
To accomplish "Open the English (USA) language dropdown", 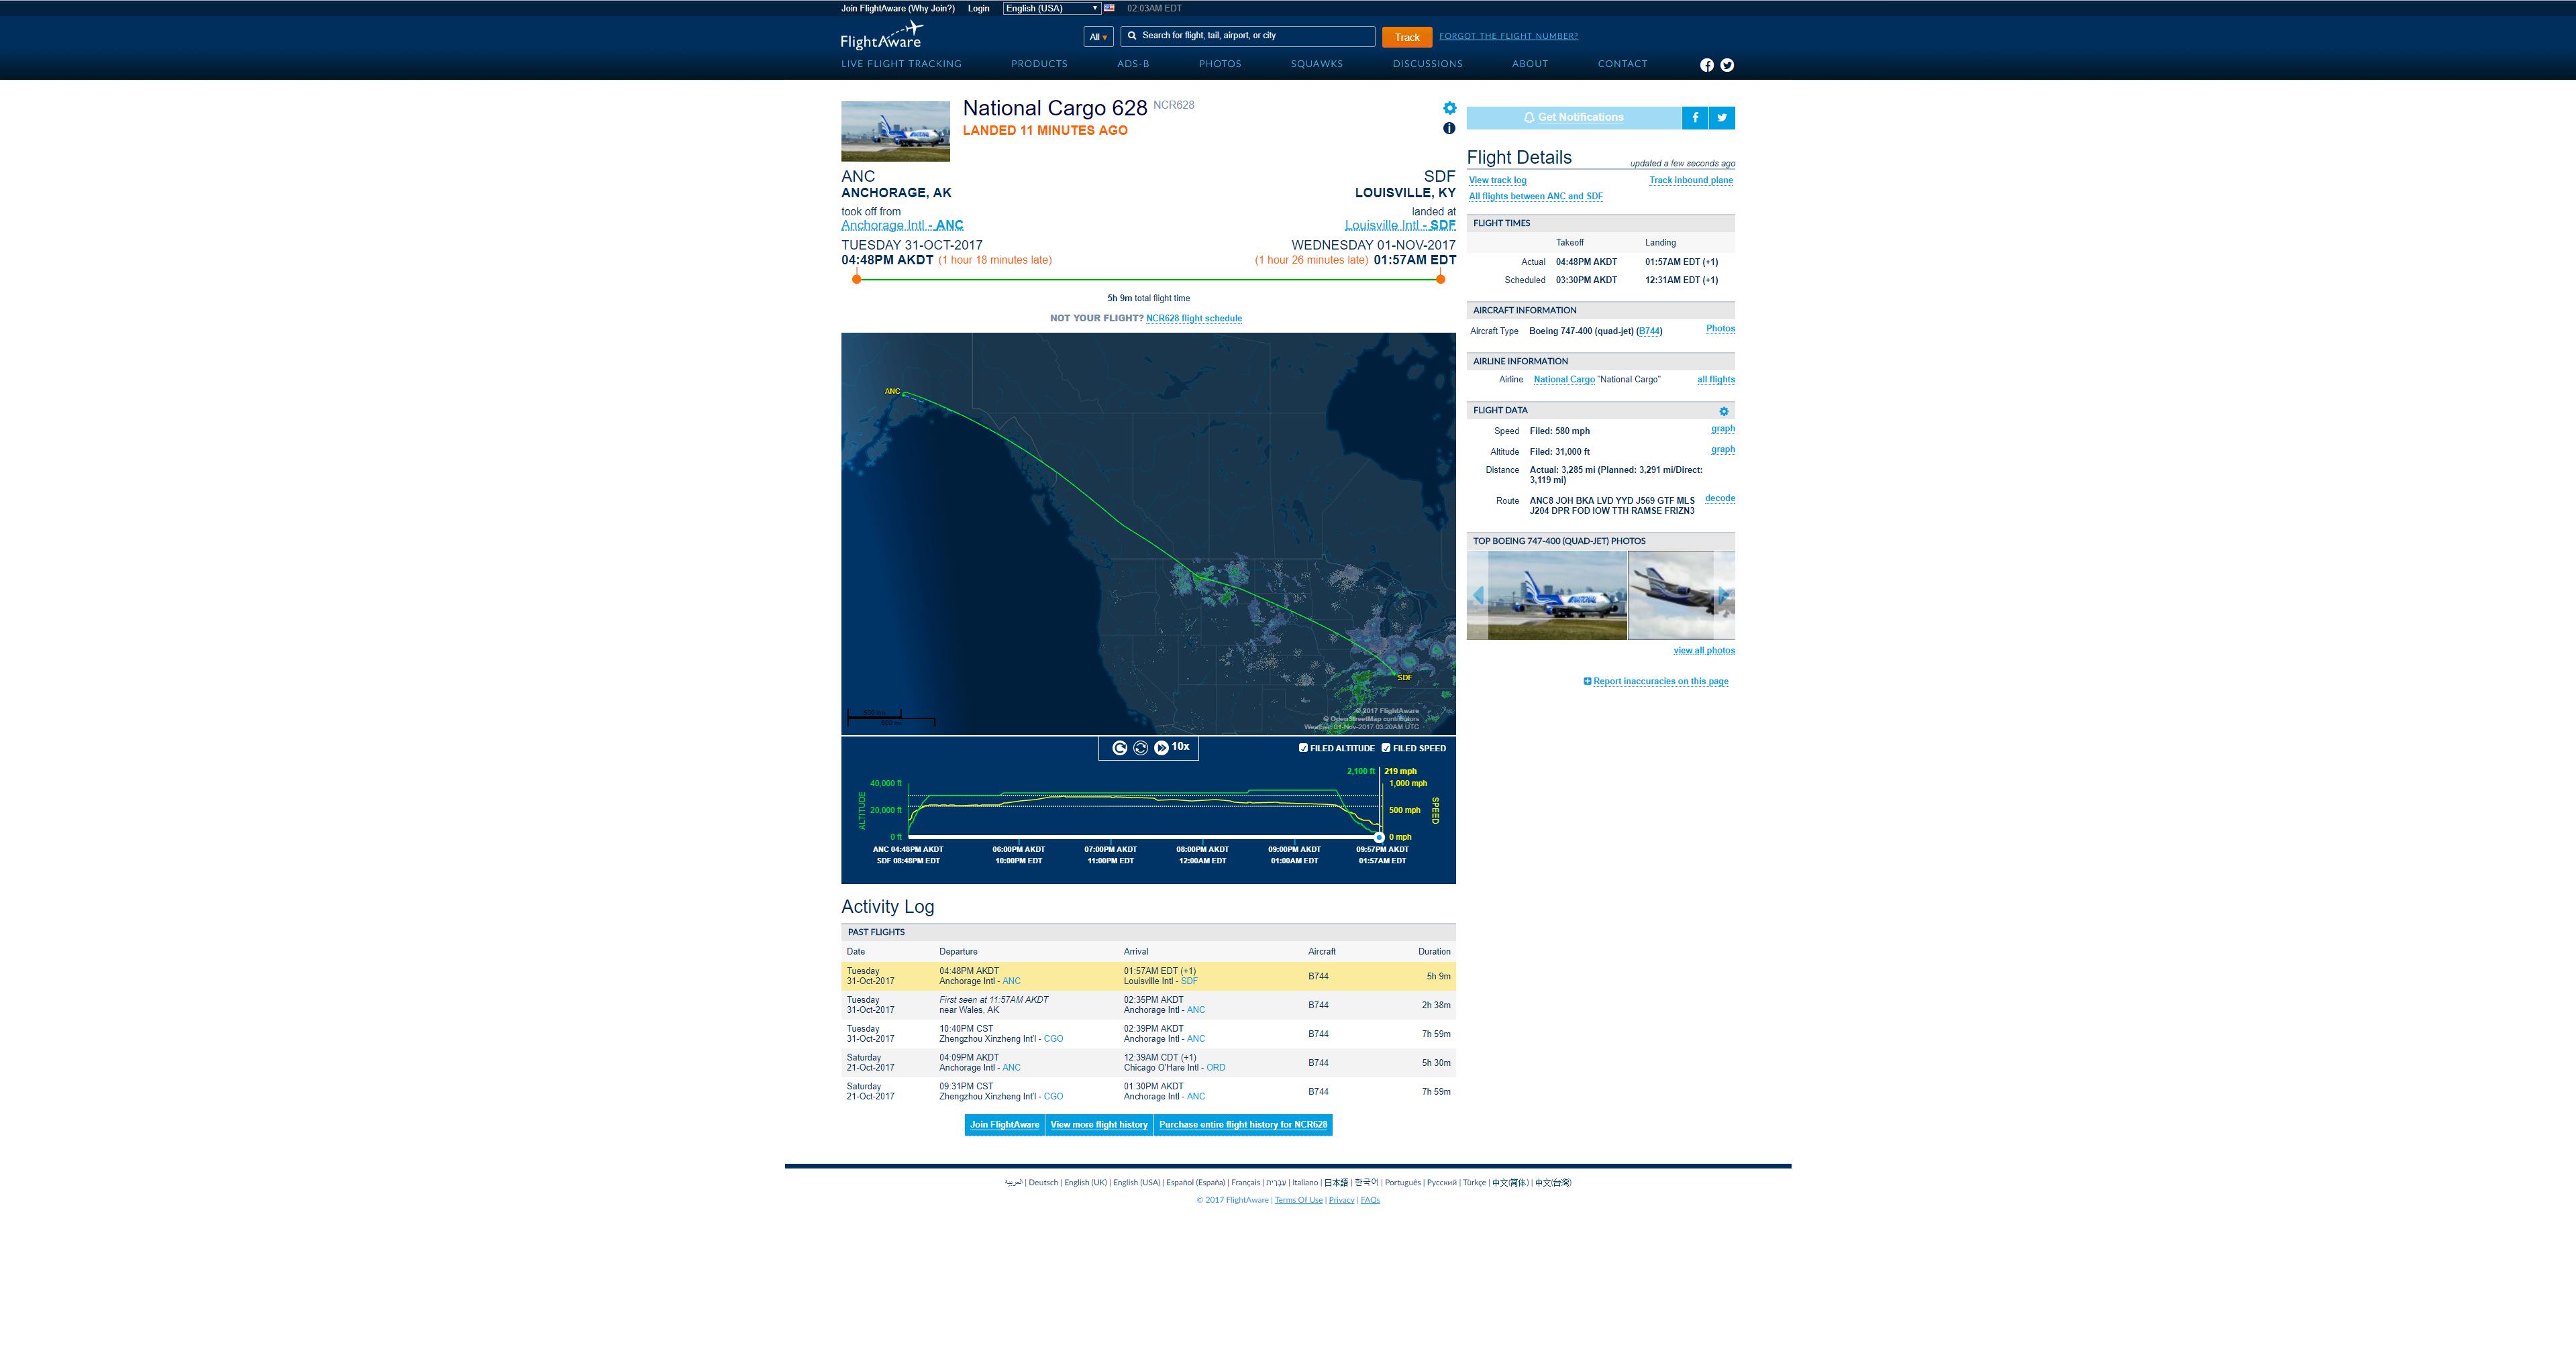I will tap(1051, 8).
